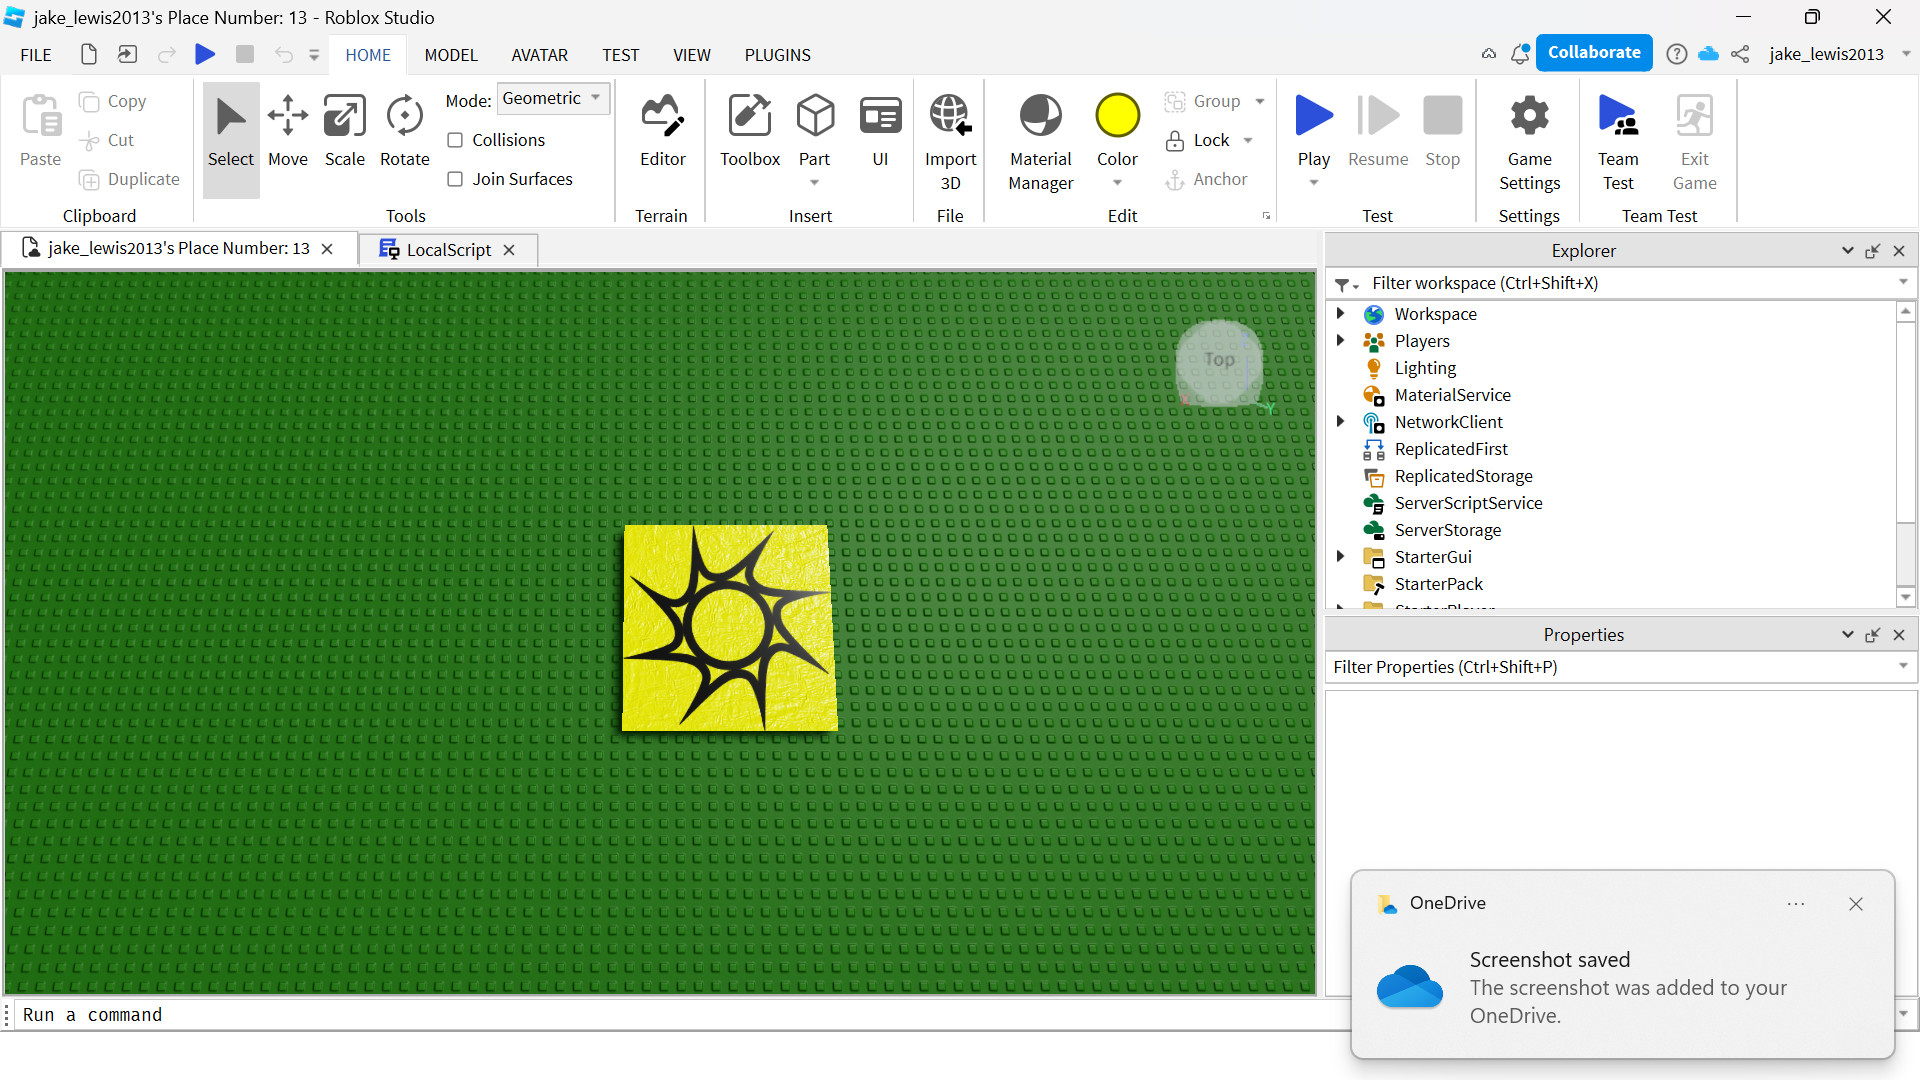Open the LocalScript document tab

coord(448,250)
